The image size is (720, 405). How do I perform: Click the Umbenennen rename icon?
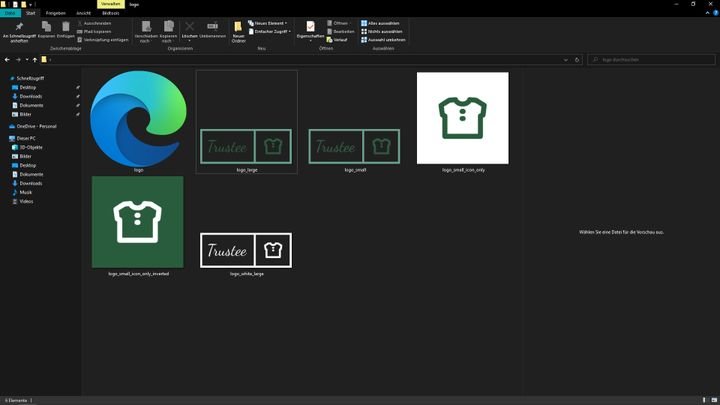[212, 27]
